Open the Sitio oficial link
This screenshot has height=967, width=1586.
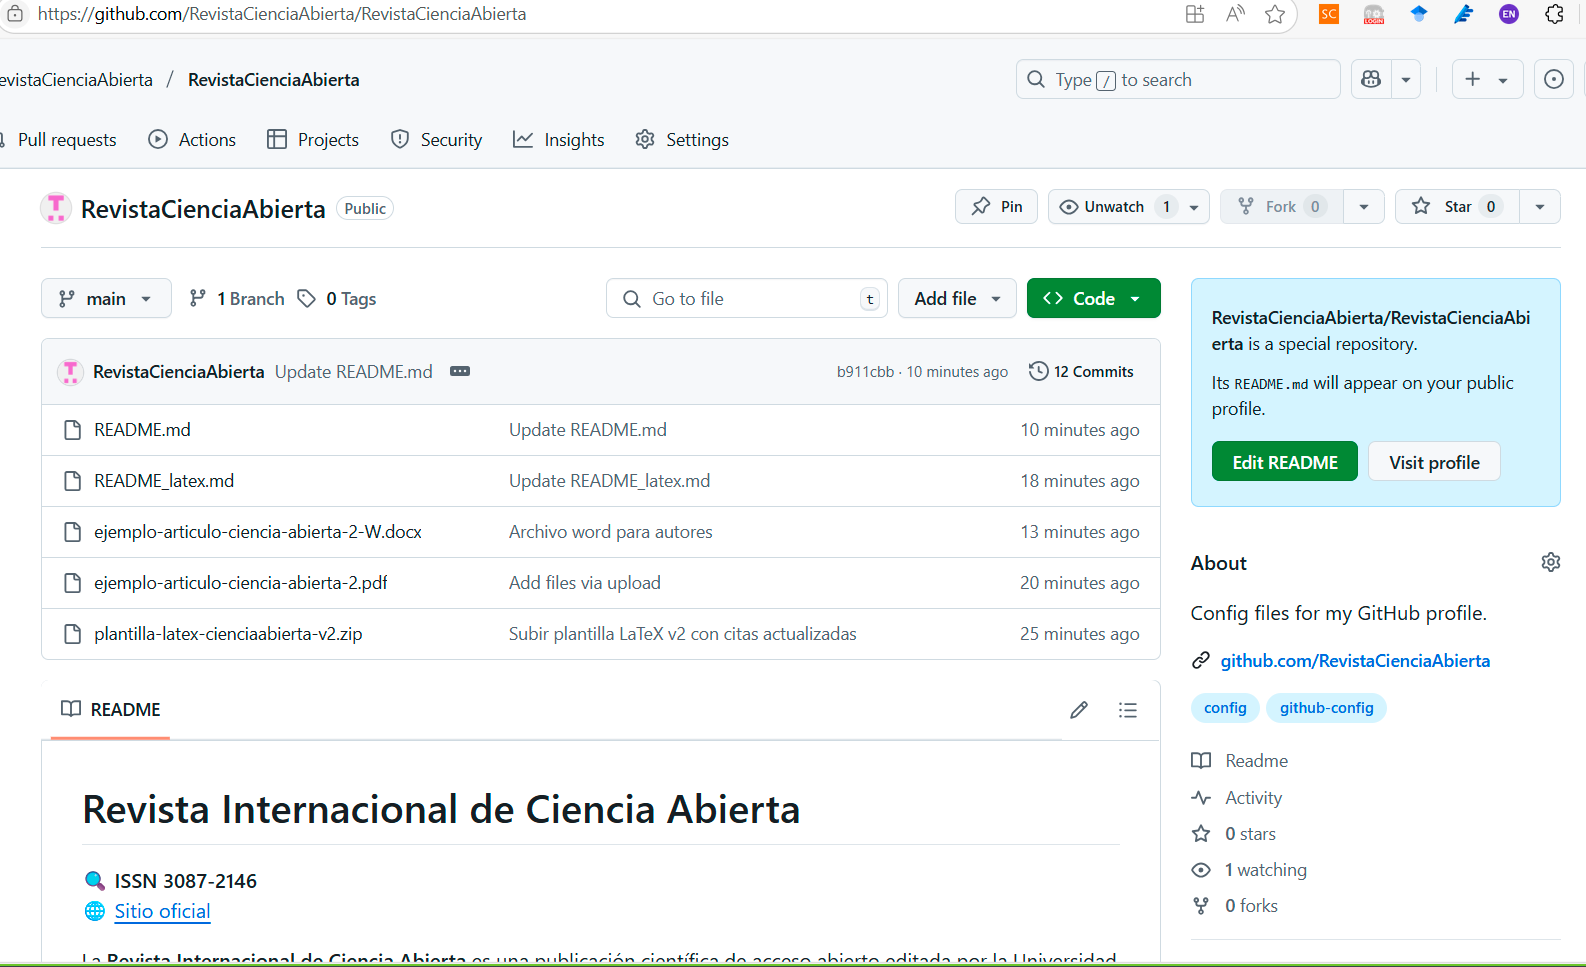point(162,911)
